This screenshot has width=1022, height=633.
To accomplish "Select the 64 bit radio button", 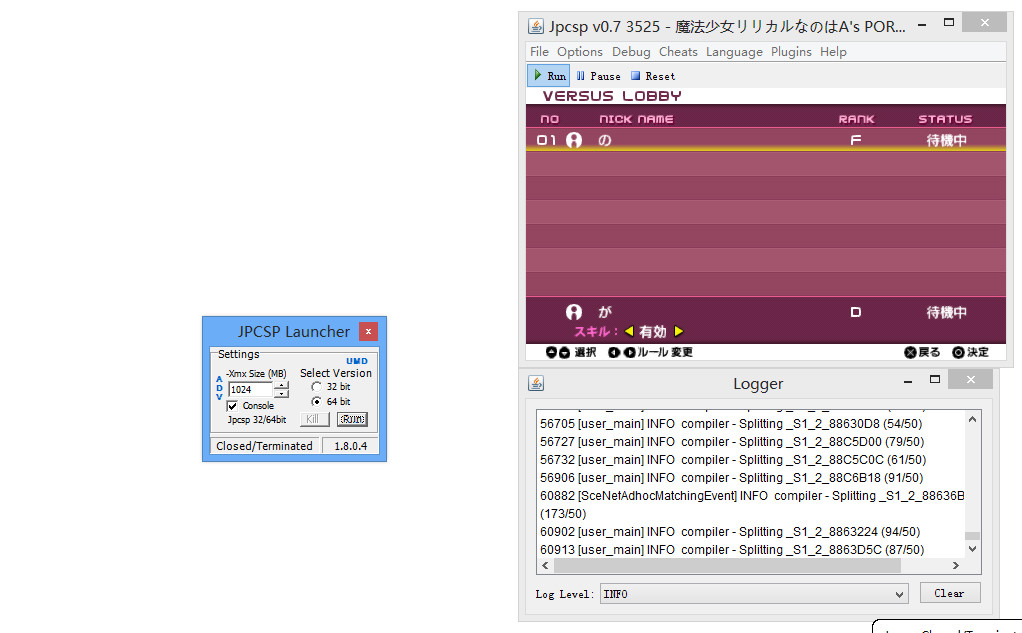I will pyautogui.click(x=317, y=402).
